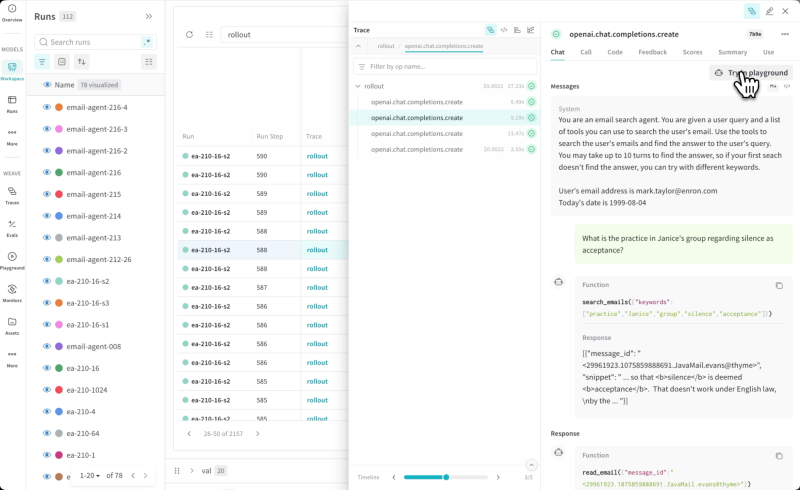Screen dimensions: 800x490
Task: Open rollout link in run step 590 row
Action: (317, 156)
